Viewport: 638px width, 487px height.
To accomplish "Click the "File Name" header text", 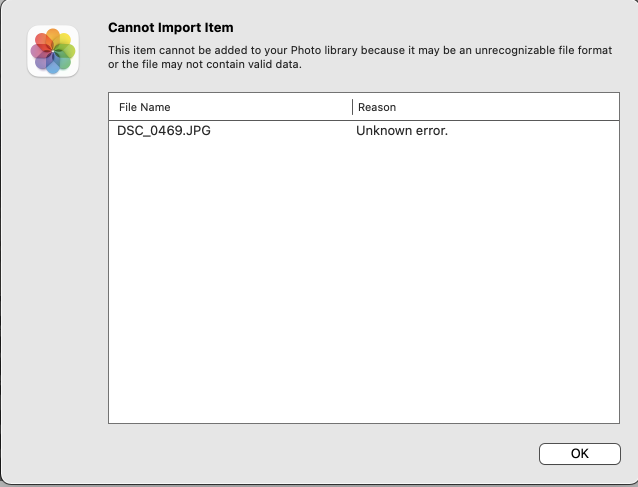I will click(145, 107).
